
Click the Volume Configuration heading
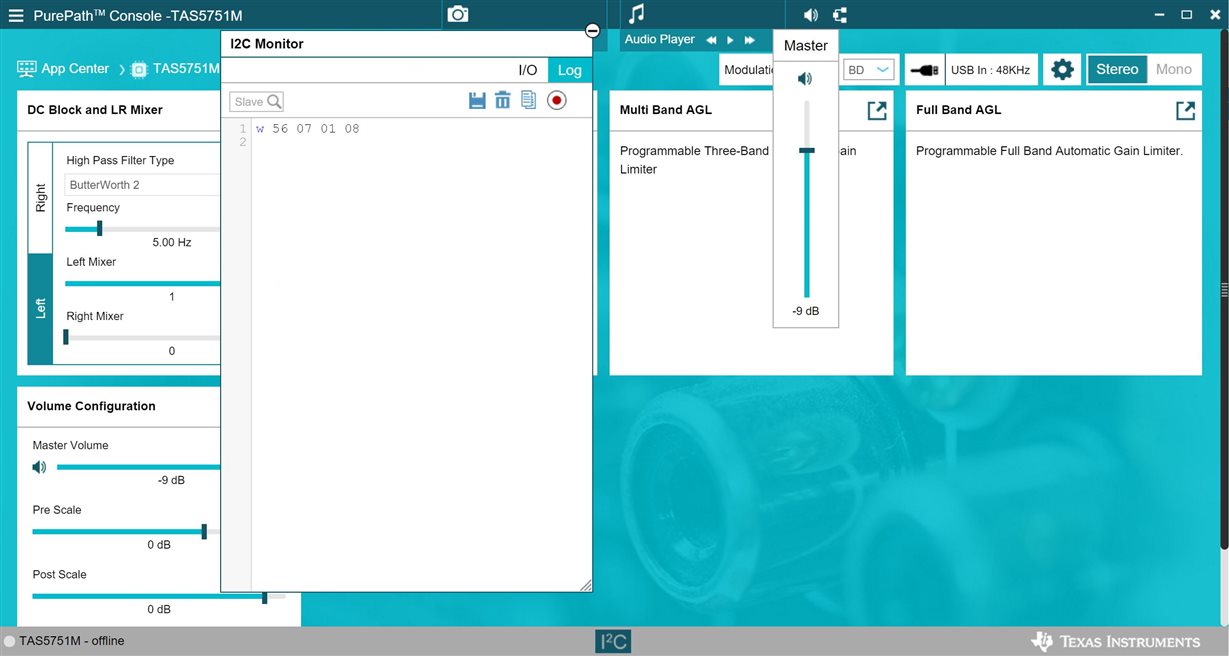coord(91,406)
